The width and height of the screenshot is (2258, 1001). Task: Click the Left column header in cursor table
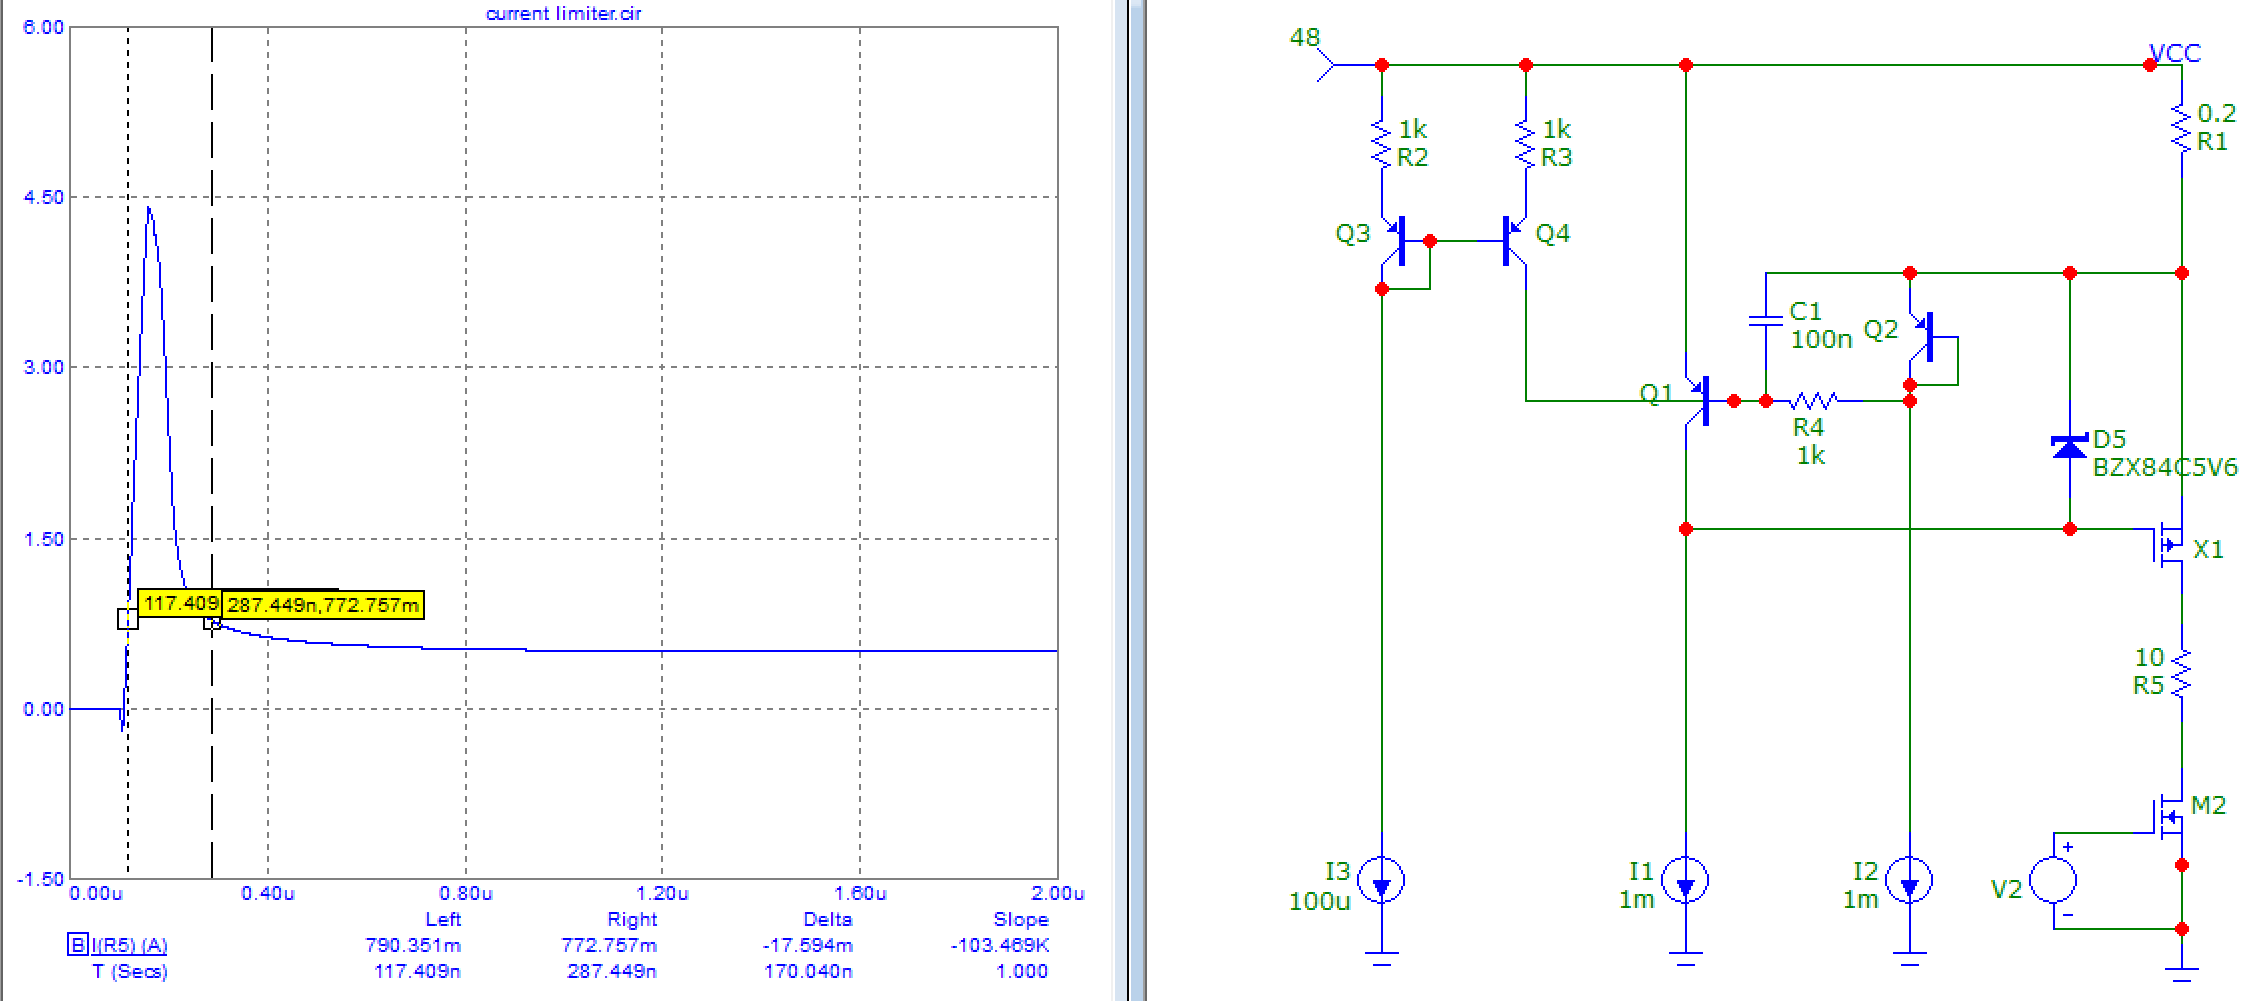[x=443, y=919]
